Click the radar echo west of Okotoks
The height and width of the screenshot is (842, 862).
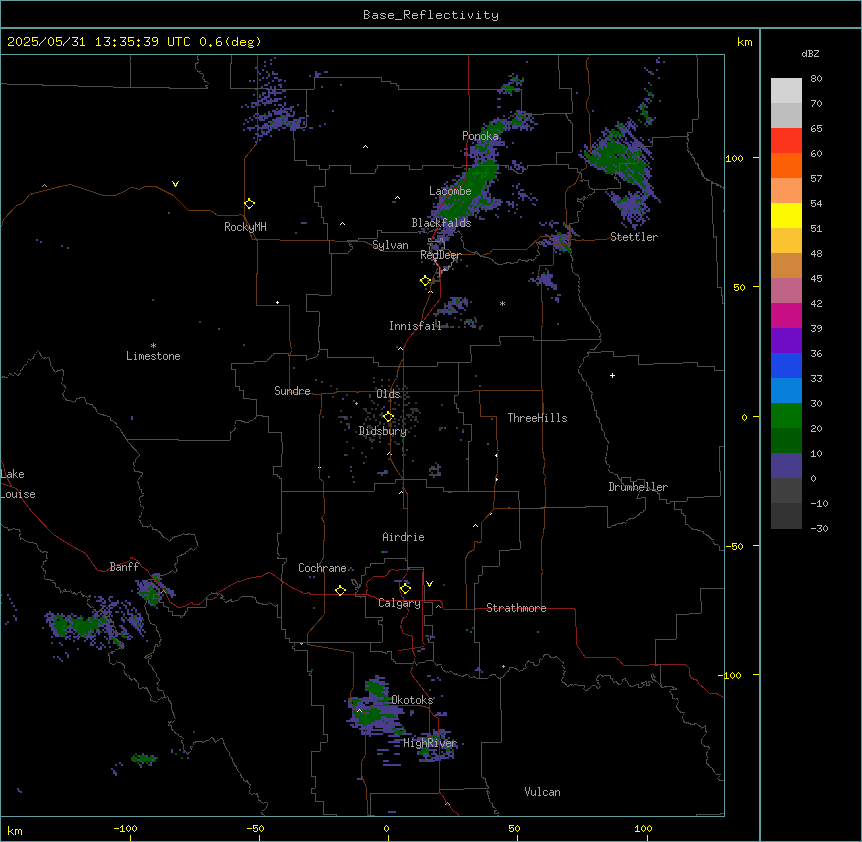[374, 707]
